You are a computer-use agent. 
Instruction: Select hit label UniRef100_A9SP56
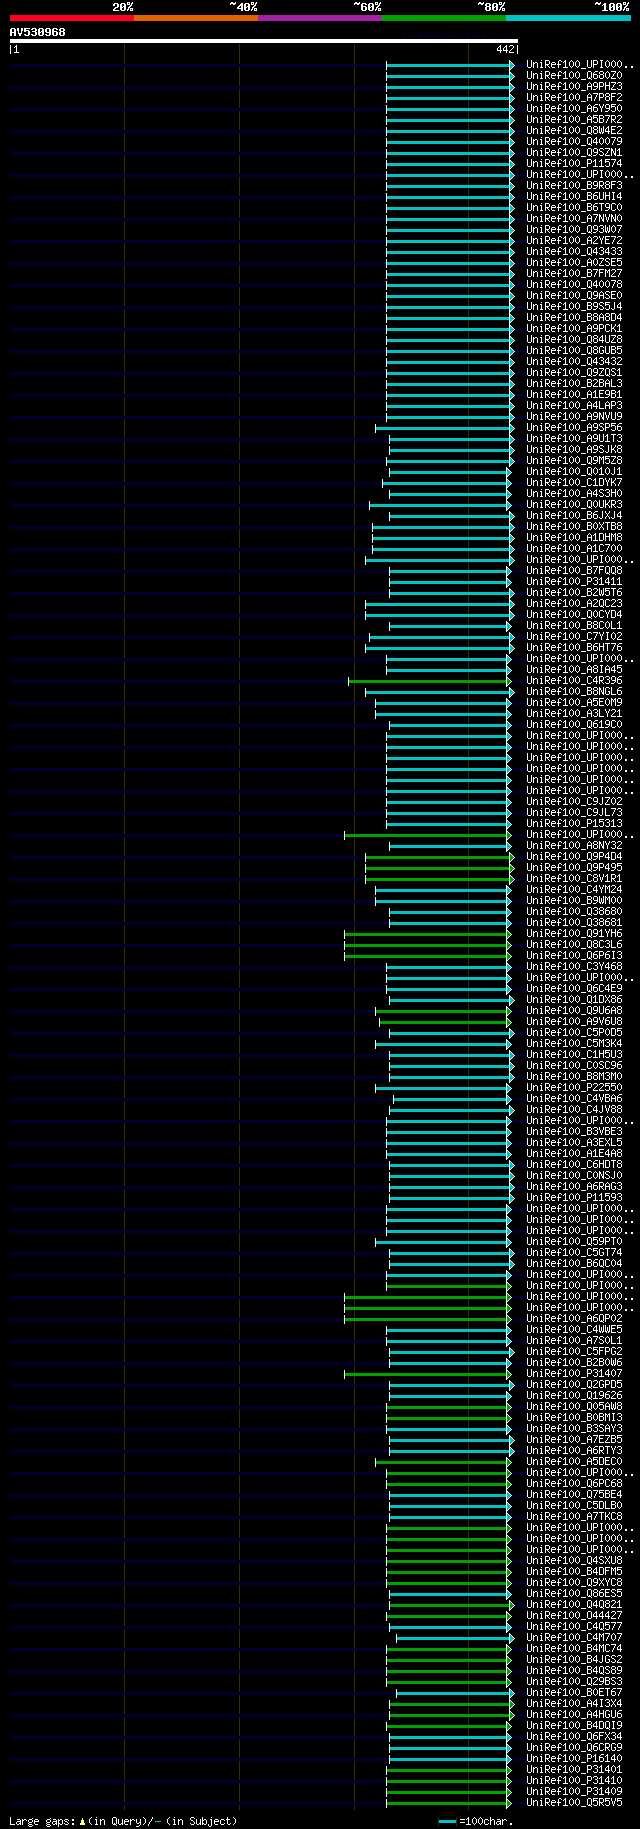click(574, 428)
